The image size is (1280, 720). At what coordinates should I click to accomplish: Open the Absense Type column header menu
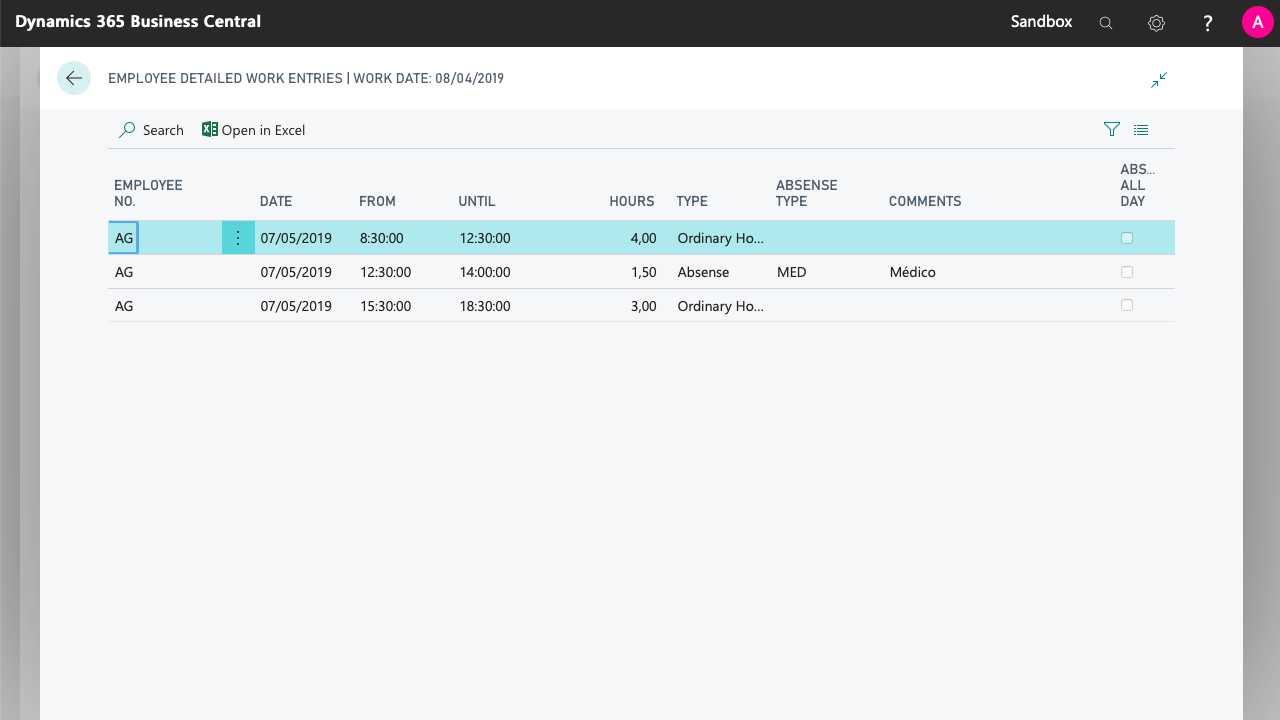coord(806,193)
